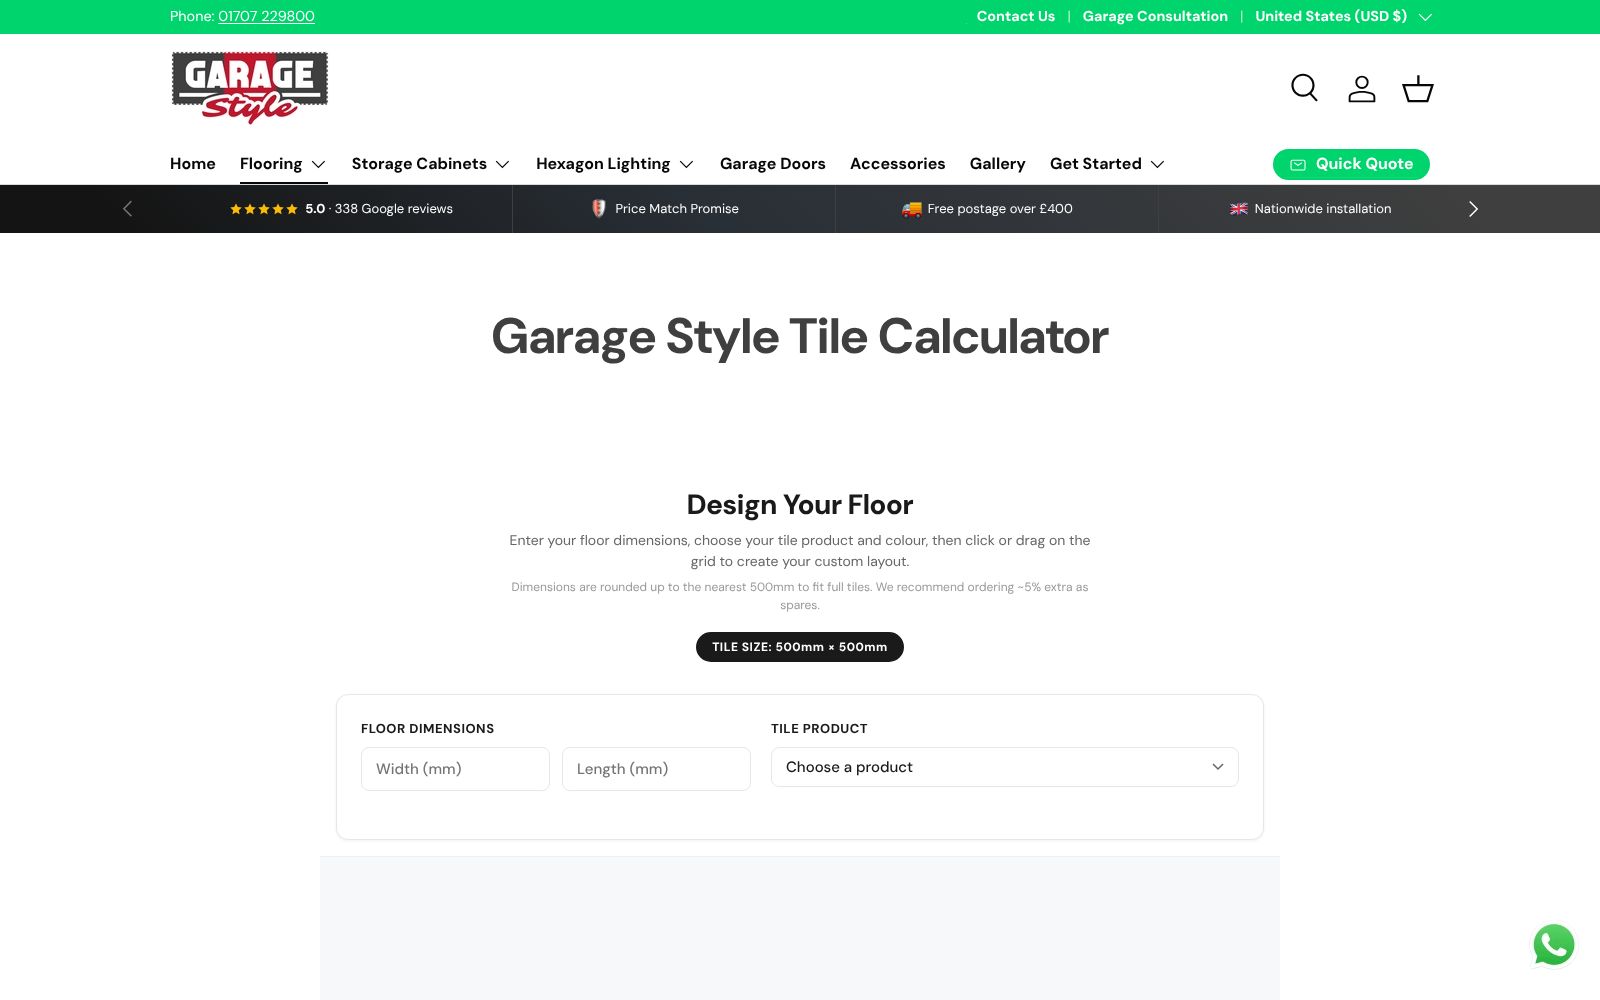1600x1000 pixels.
Task: Expand the Hexagon Lighting menu chevron
Action: tap(686, 164)
